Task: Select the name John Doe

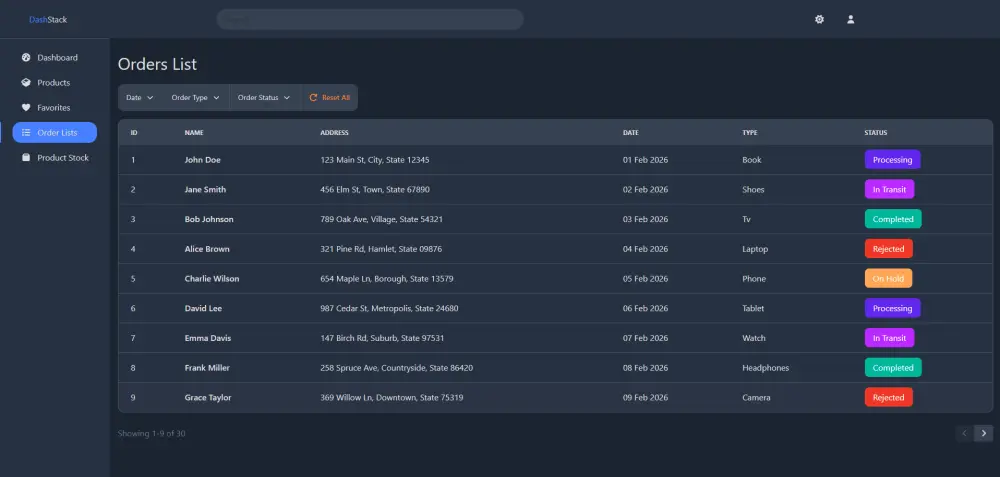Action: click(x=202, y=160)
